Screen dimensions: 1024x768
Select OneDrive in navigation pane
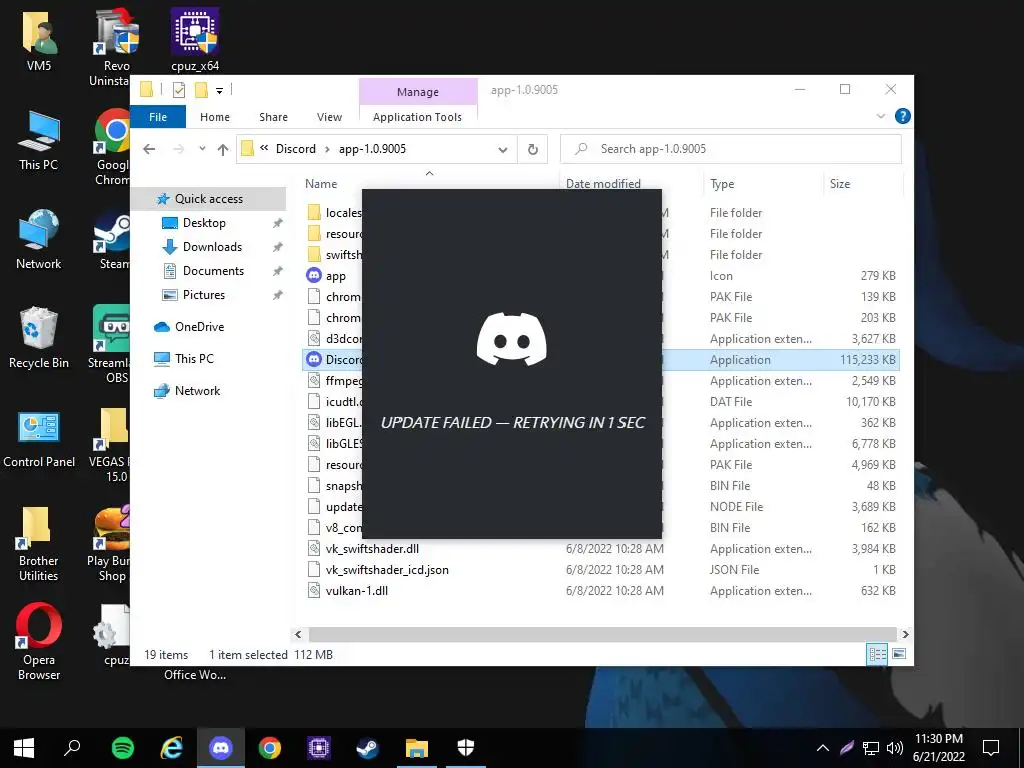point(199,327)
